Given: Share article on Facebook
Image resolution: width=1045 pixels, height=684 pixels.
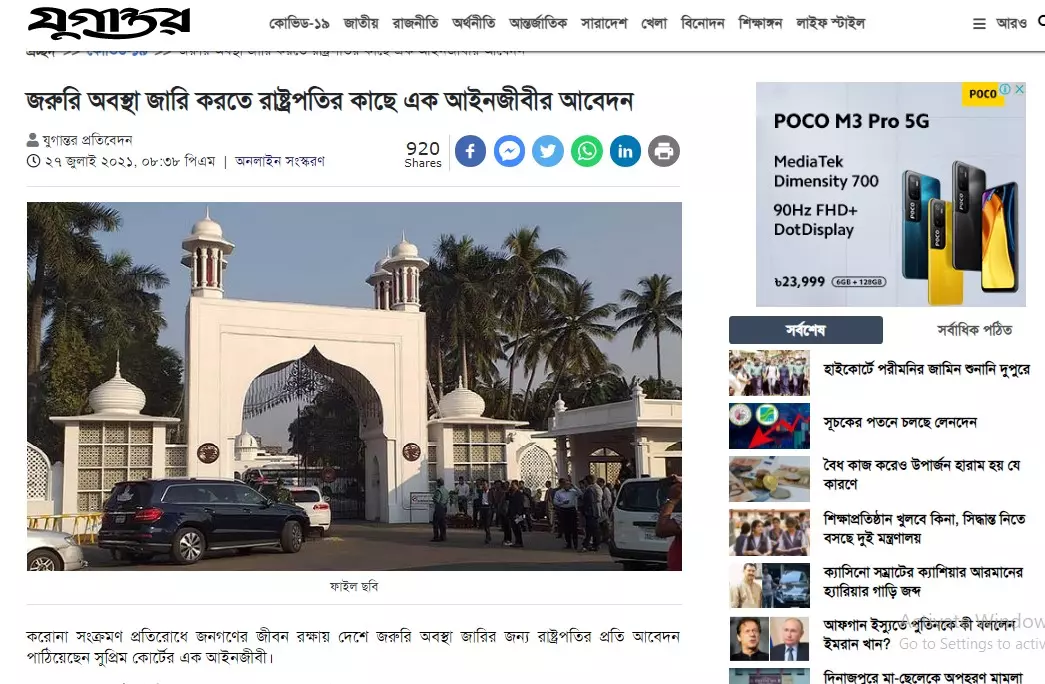Looking at the screenshot, I should click(471, 151).
